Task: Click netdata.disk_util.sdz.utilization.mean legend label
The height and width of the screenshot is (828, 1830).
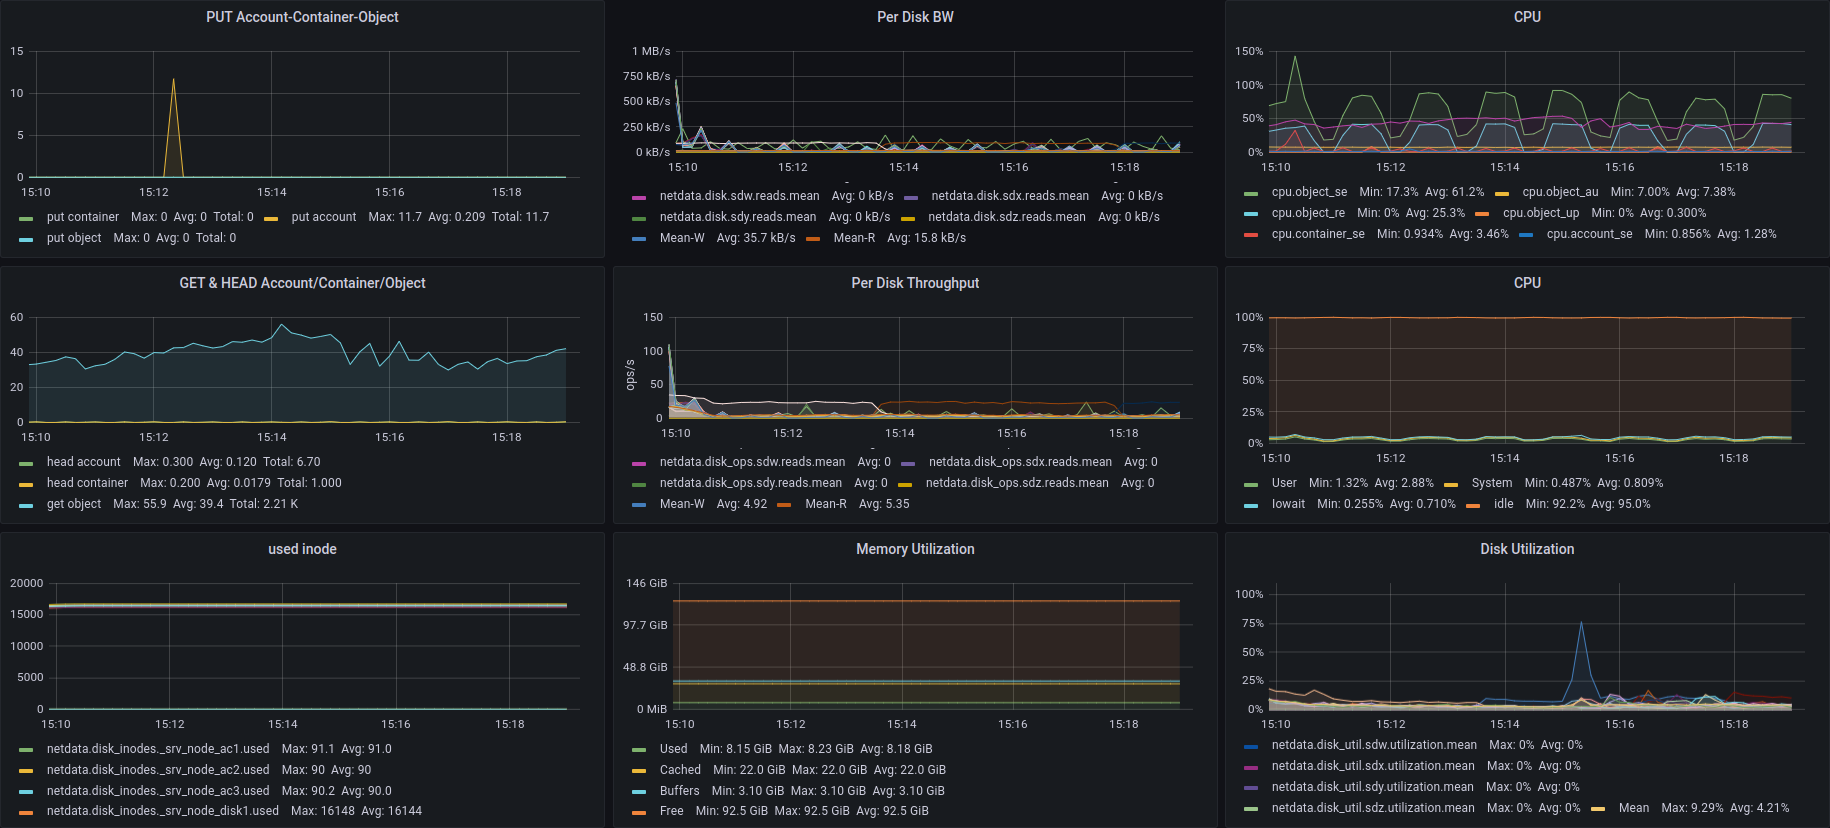Action: point(1373,808)
